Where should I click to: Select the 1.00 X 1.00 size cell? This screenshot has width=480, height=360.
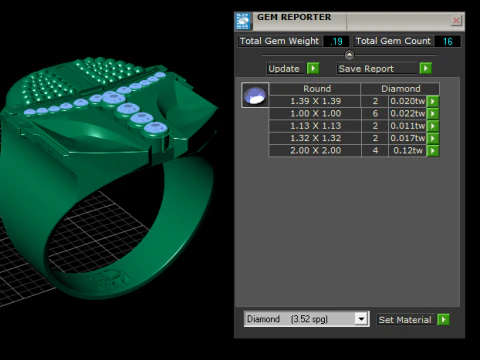315,114
